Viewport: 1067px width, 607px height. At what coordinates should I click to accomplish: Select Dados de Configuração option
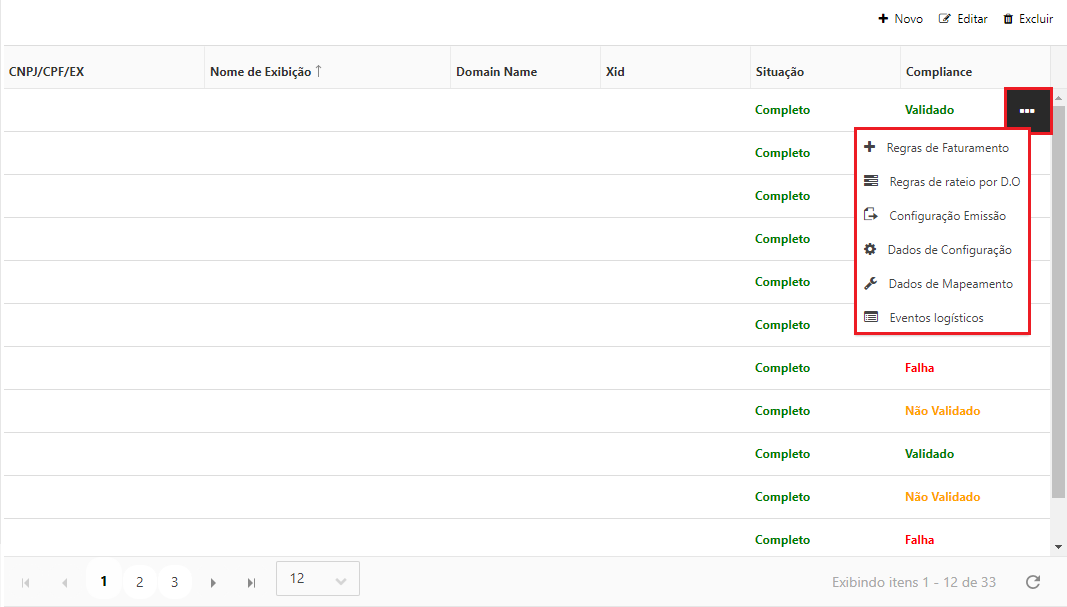[x=949, y=250]
